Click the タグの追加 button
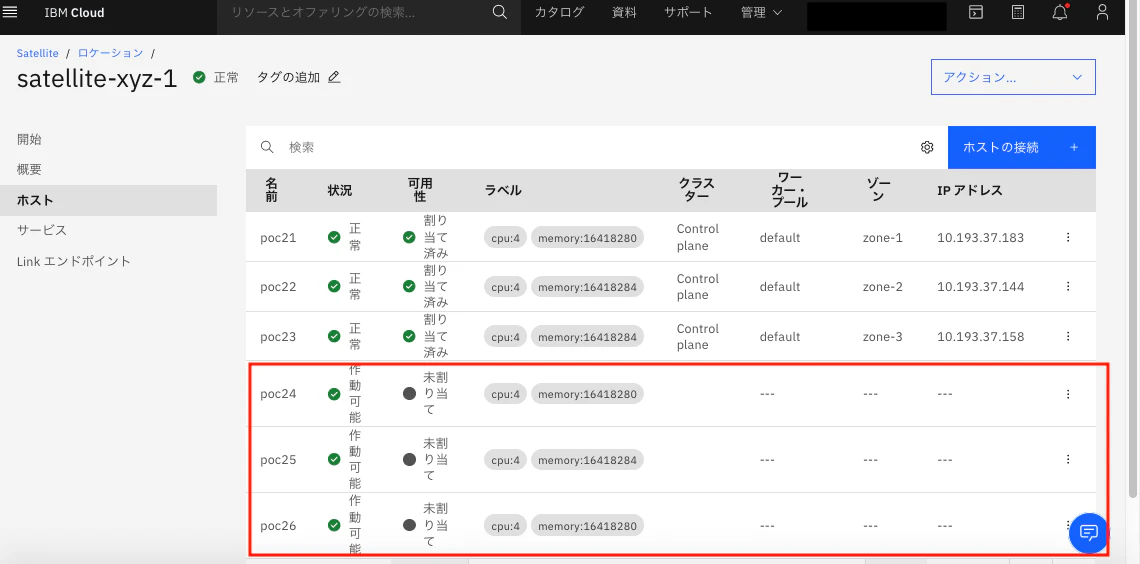 click(x=298, y=77)
